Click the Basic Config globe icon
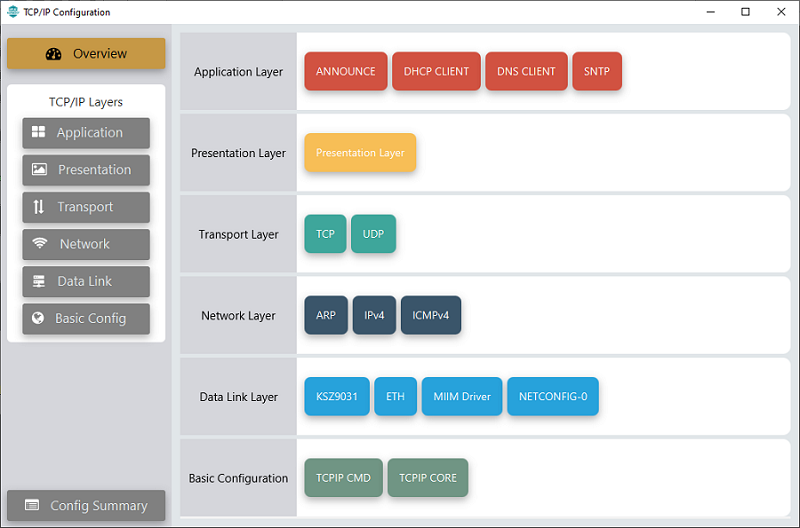The width and height of the screenshot is (800, 528). tap(38, 318)
